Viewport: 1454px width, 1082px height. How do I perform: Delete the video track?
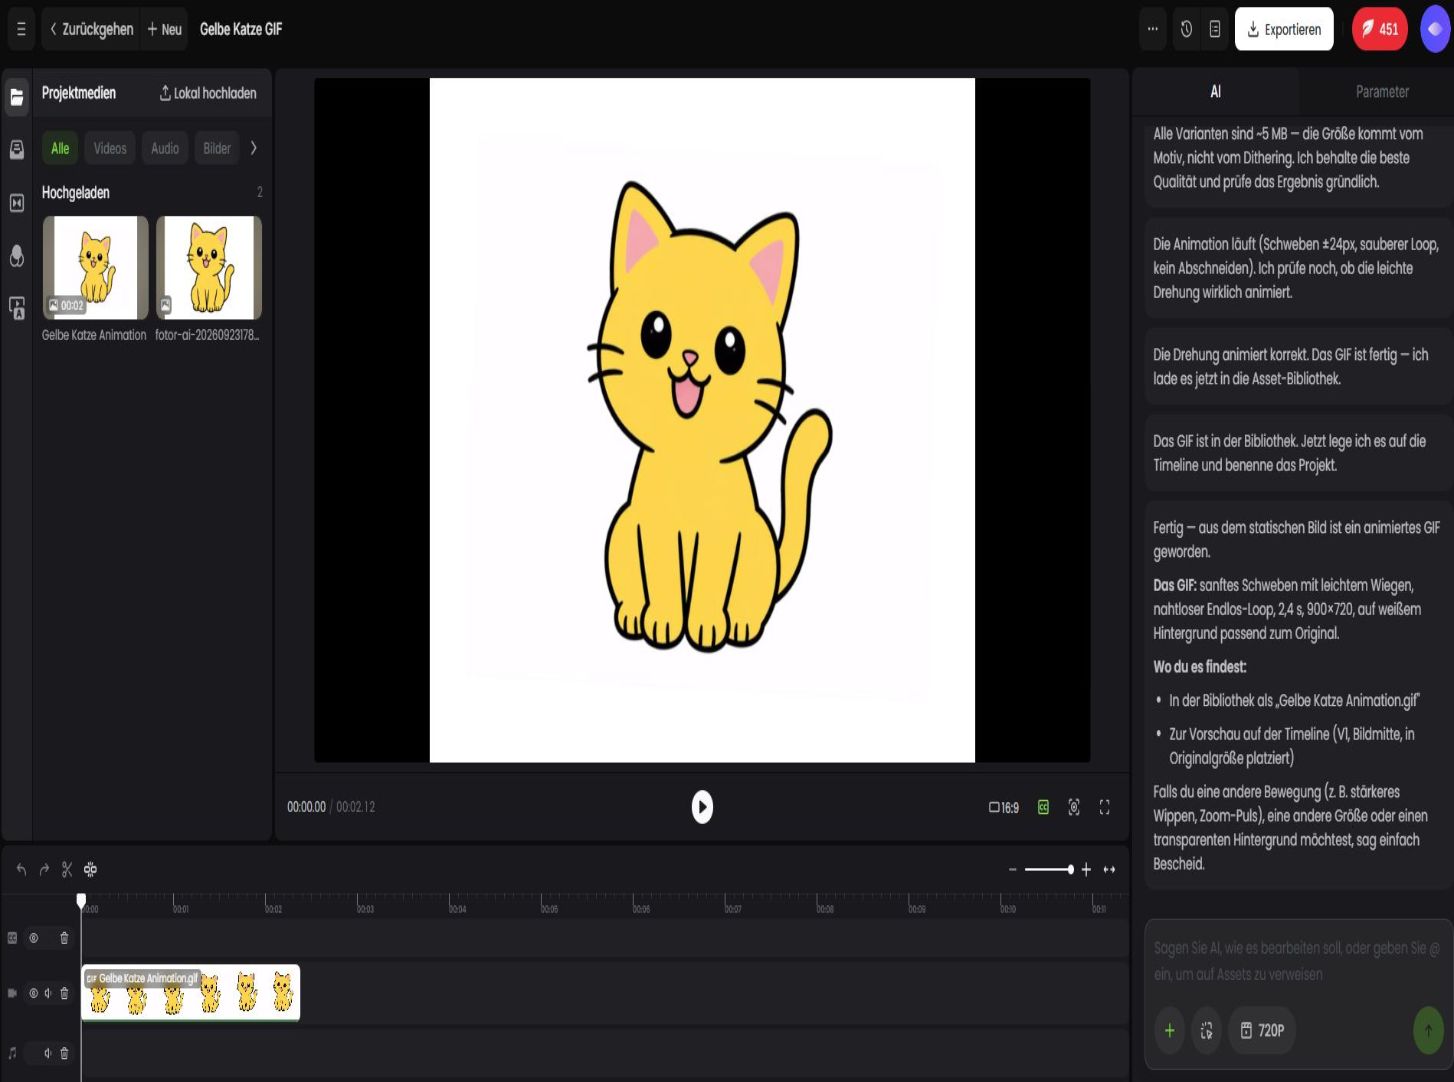[64, 993]
